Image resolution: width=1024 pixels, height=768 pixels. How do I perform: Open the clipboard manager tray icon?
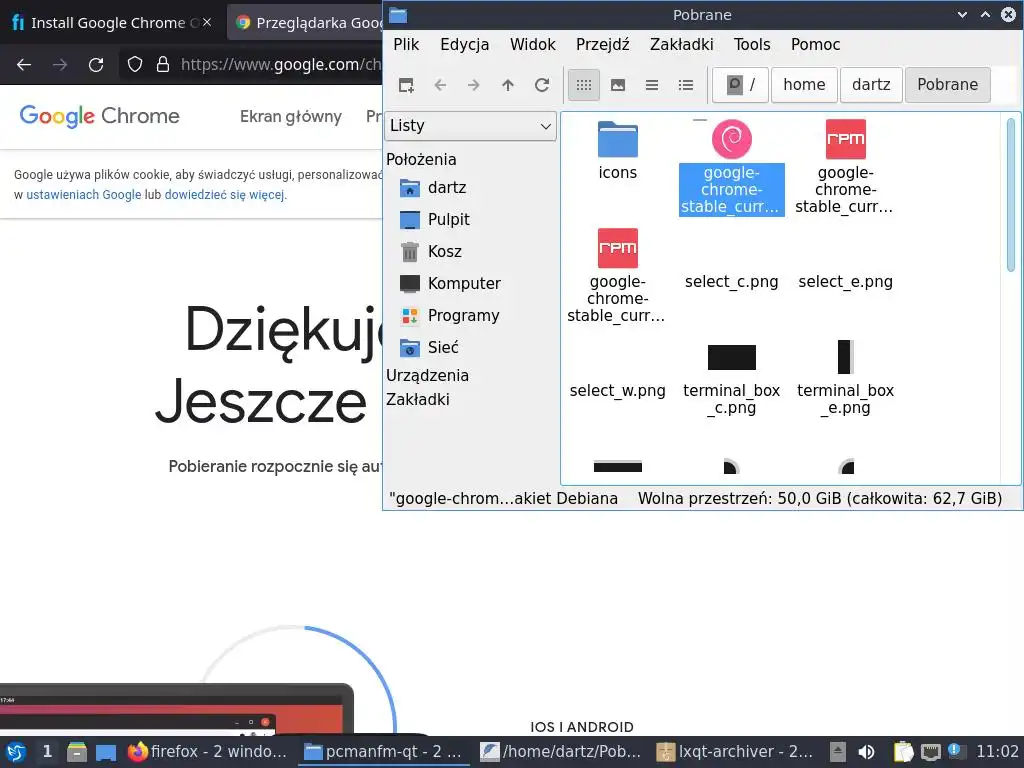click(903, 752)
